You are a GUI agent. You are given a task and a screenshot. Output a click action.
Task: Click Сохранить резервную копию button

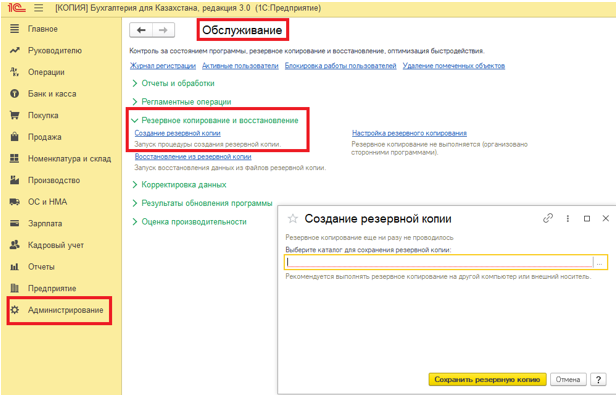click(x=487, y=380)
